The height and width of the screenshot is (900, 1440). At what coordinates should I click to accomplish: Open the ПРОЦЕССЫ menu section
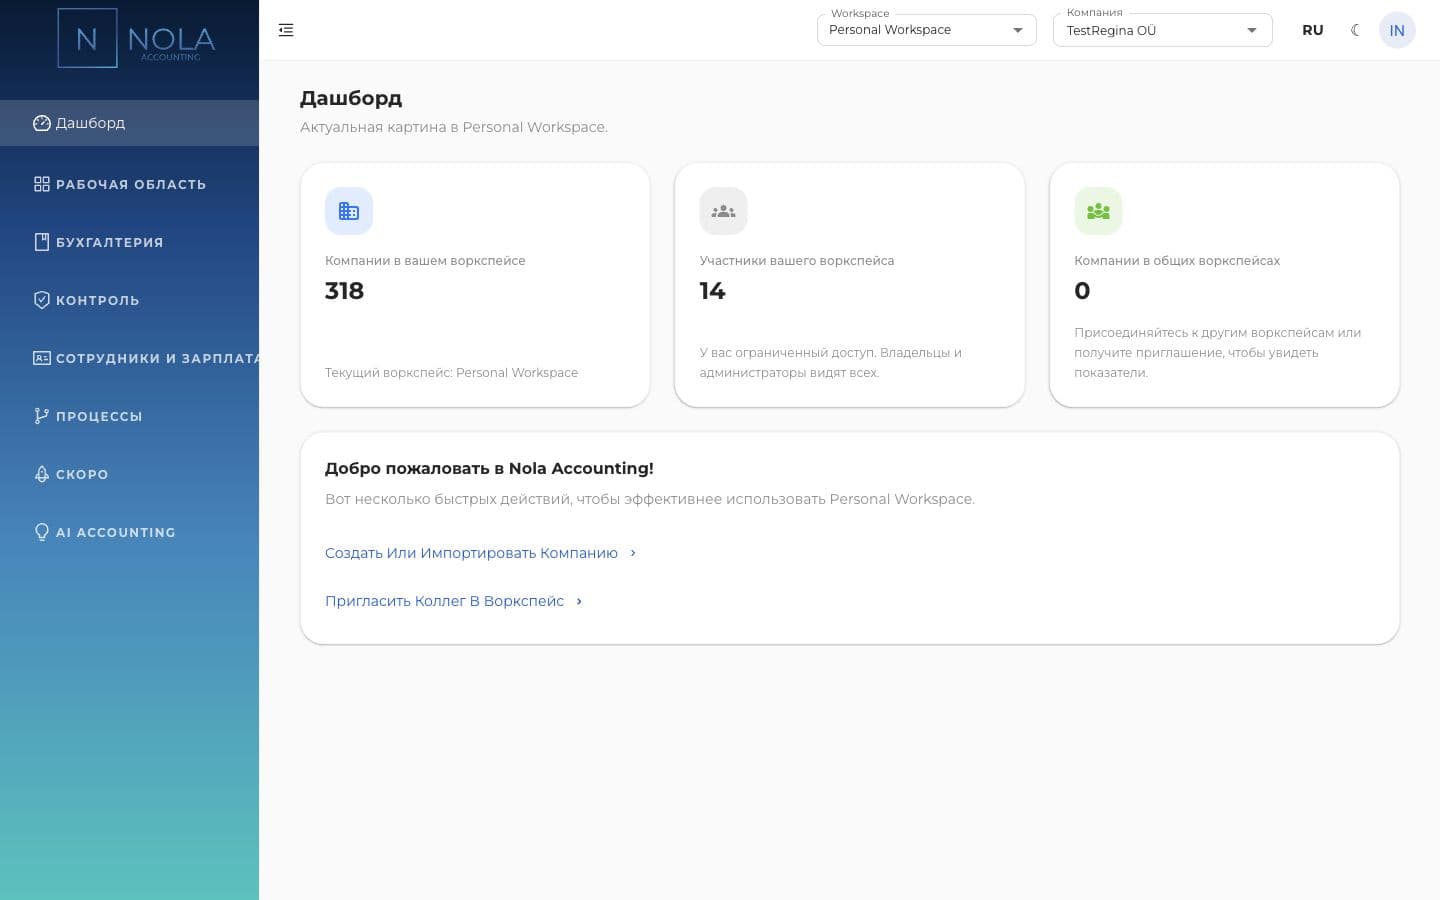tap(129, 416)
